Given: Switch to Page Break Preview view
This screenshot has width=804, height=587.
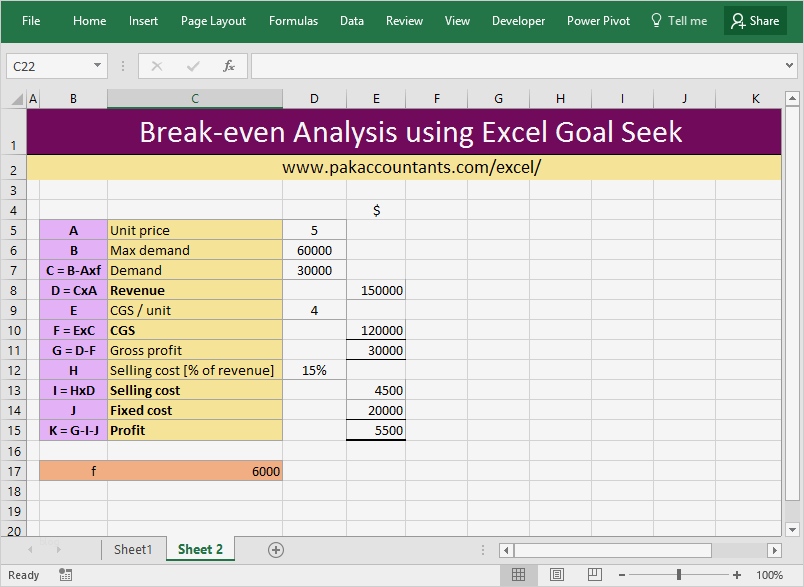Looking at the screenshot, I should pyautogui.click(x=595, y=575).
